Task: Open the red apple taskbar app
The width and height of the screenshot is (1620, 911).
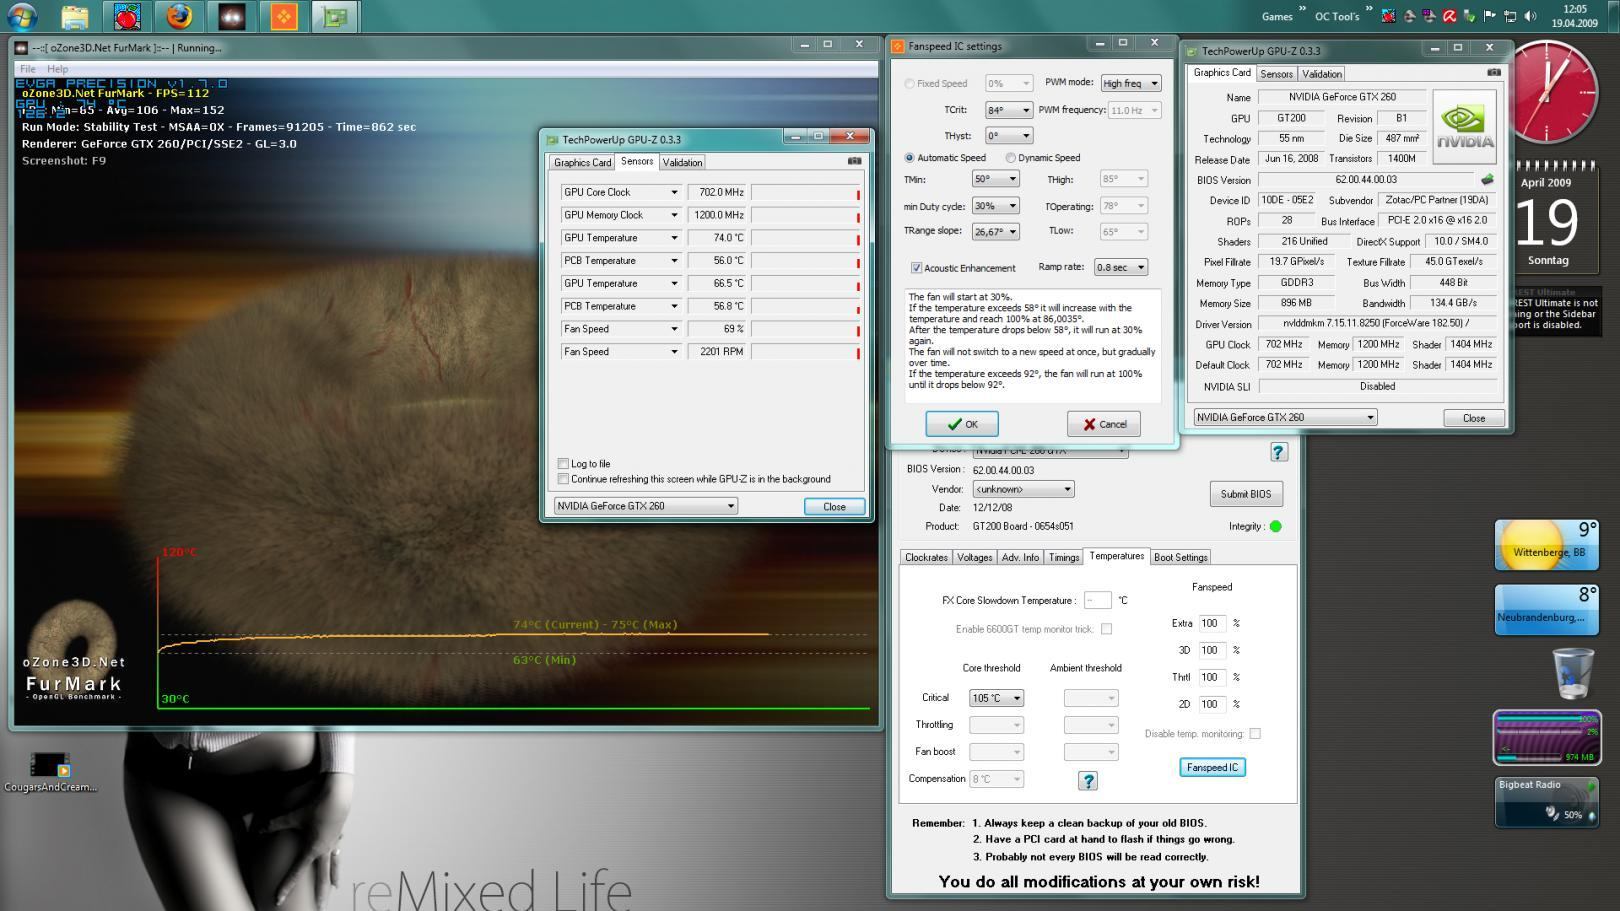Action: (126, 16)
